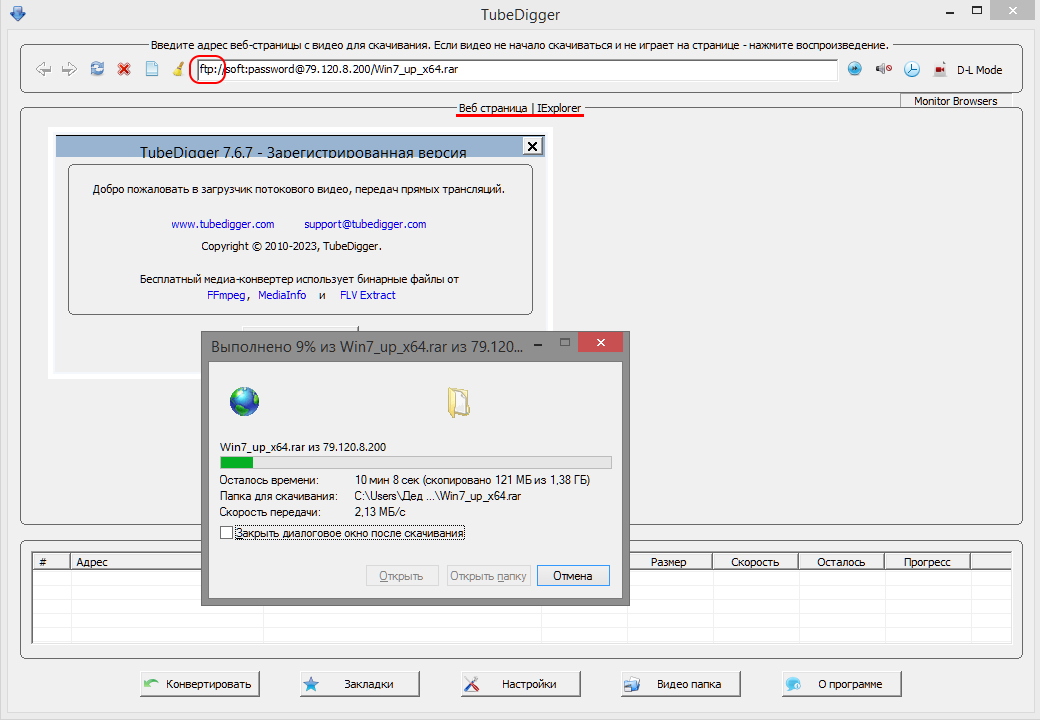Image resolution: width=1040 pixels, height=720 pixels.
Task: Click the folder icon on the Видео папка button
Action: (x=631, y=684)
